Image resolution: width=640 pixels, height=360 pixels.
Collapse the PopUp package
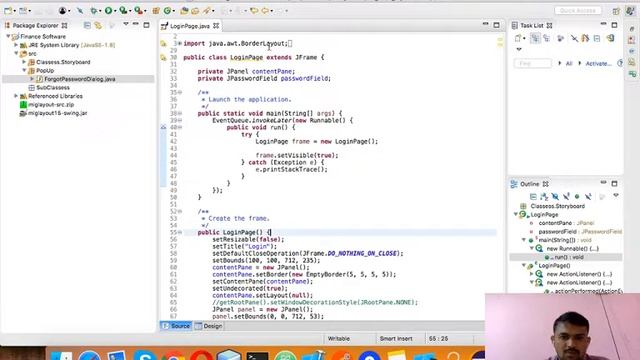(24, 70)
